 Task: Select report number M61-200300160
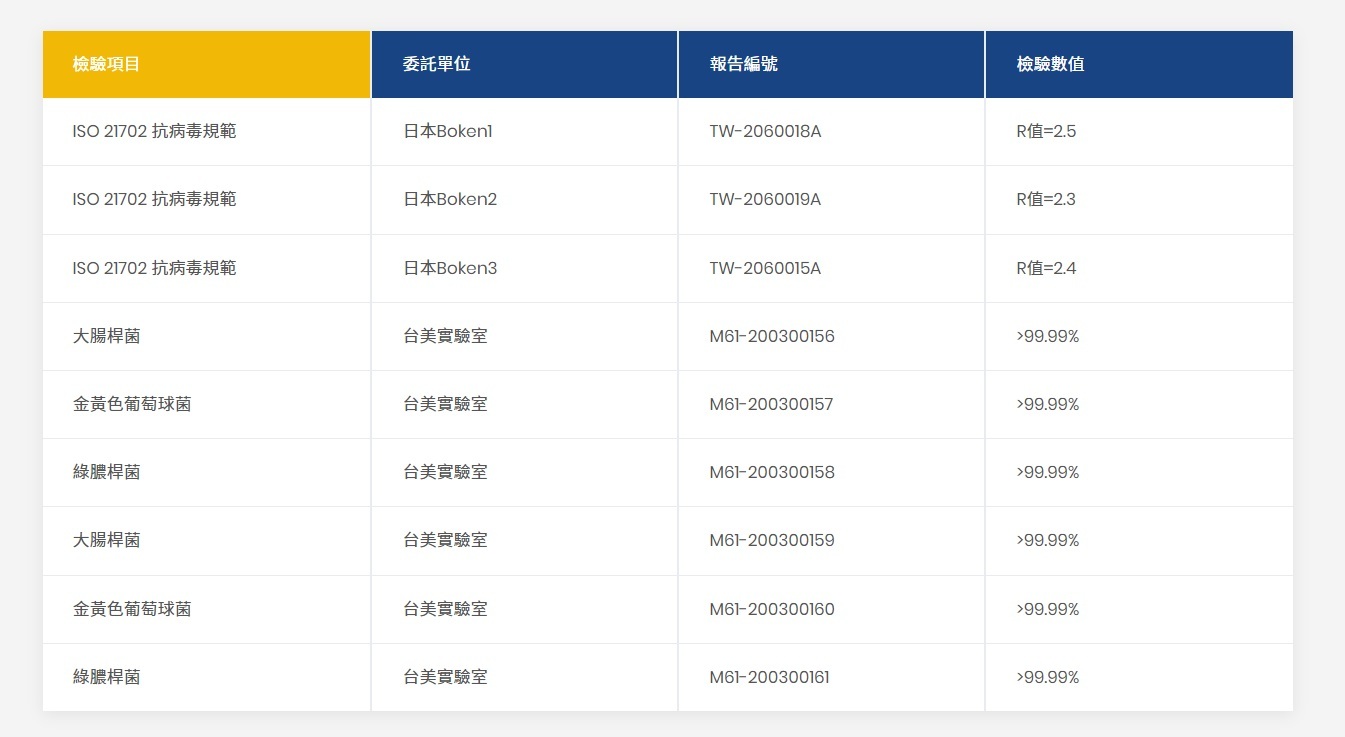tap(772, 609)
